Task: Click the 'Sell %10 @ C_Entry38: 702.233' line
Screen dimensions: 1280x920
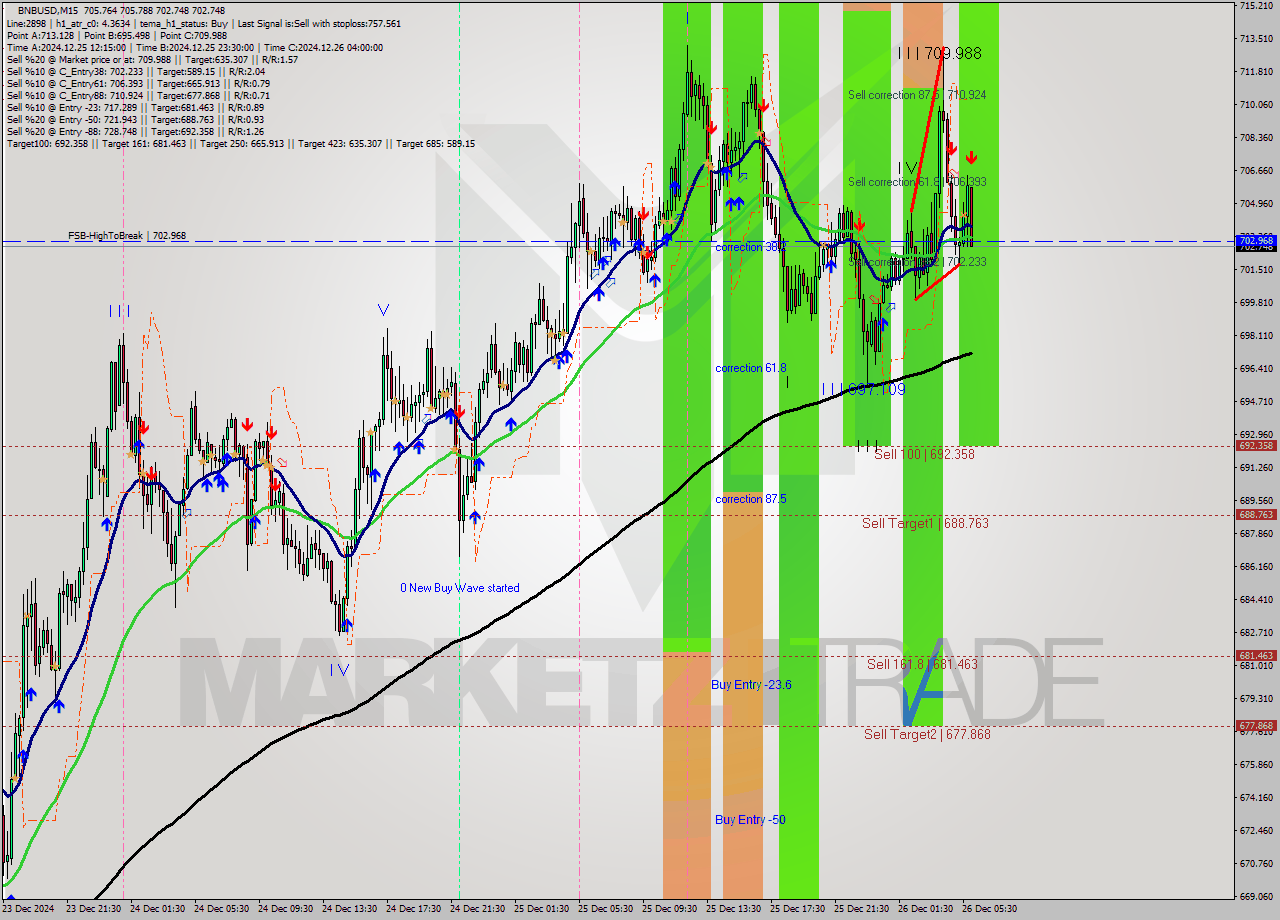Action: tap(136, 71)
